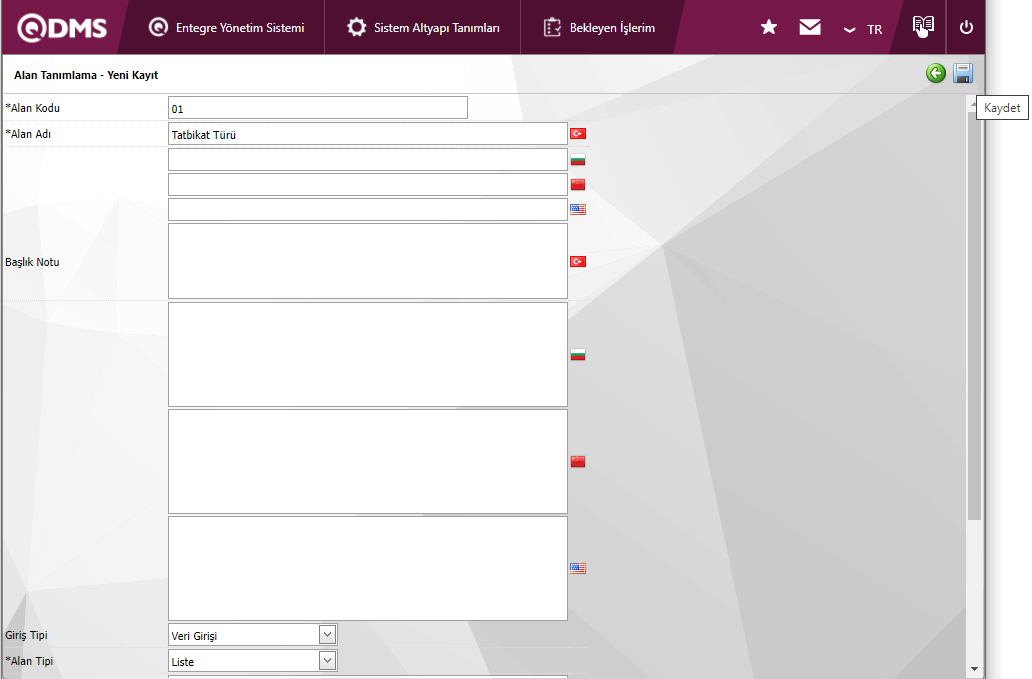Open messages via the envelope icon
This screenshot has height=679, width=1032.
point(809,28)
